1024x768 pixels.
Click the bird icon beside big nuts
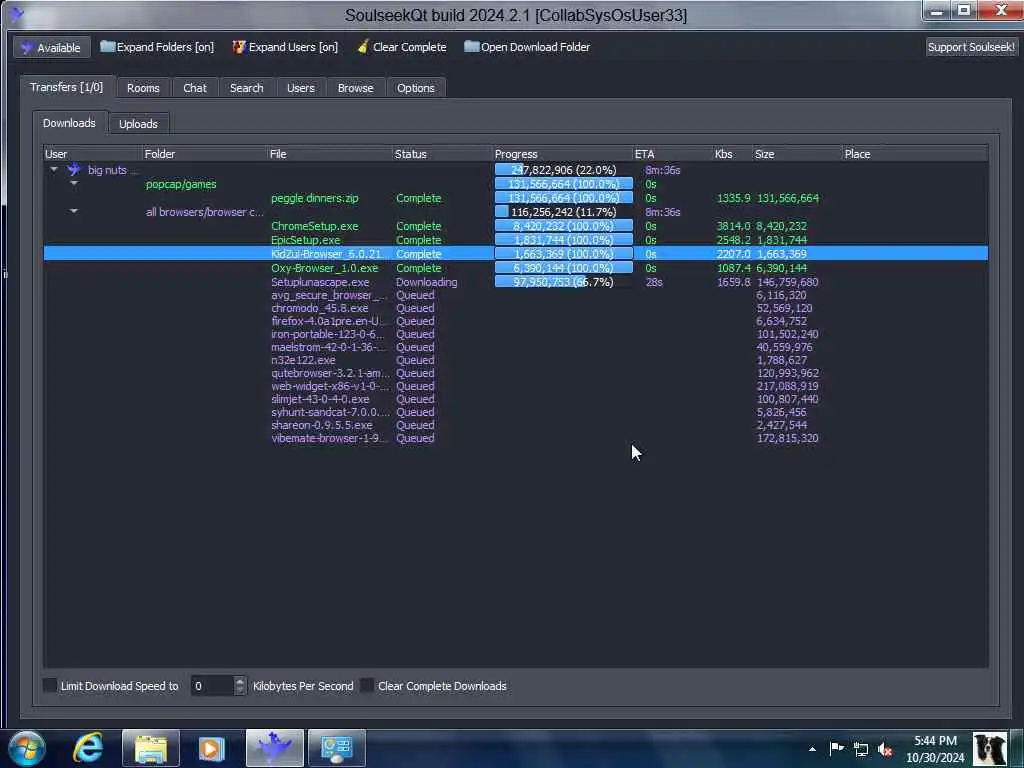(x=74, y=170)
